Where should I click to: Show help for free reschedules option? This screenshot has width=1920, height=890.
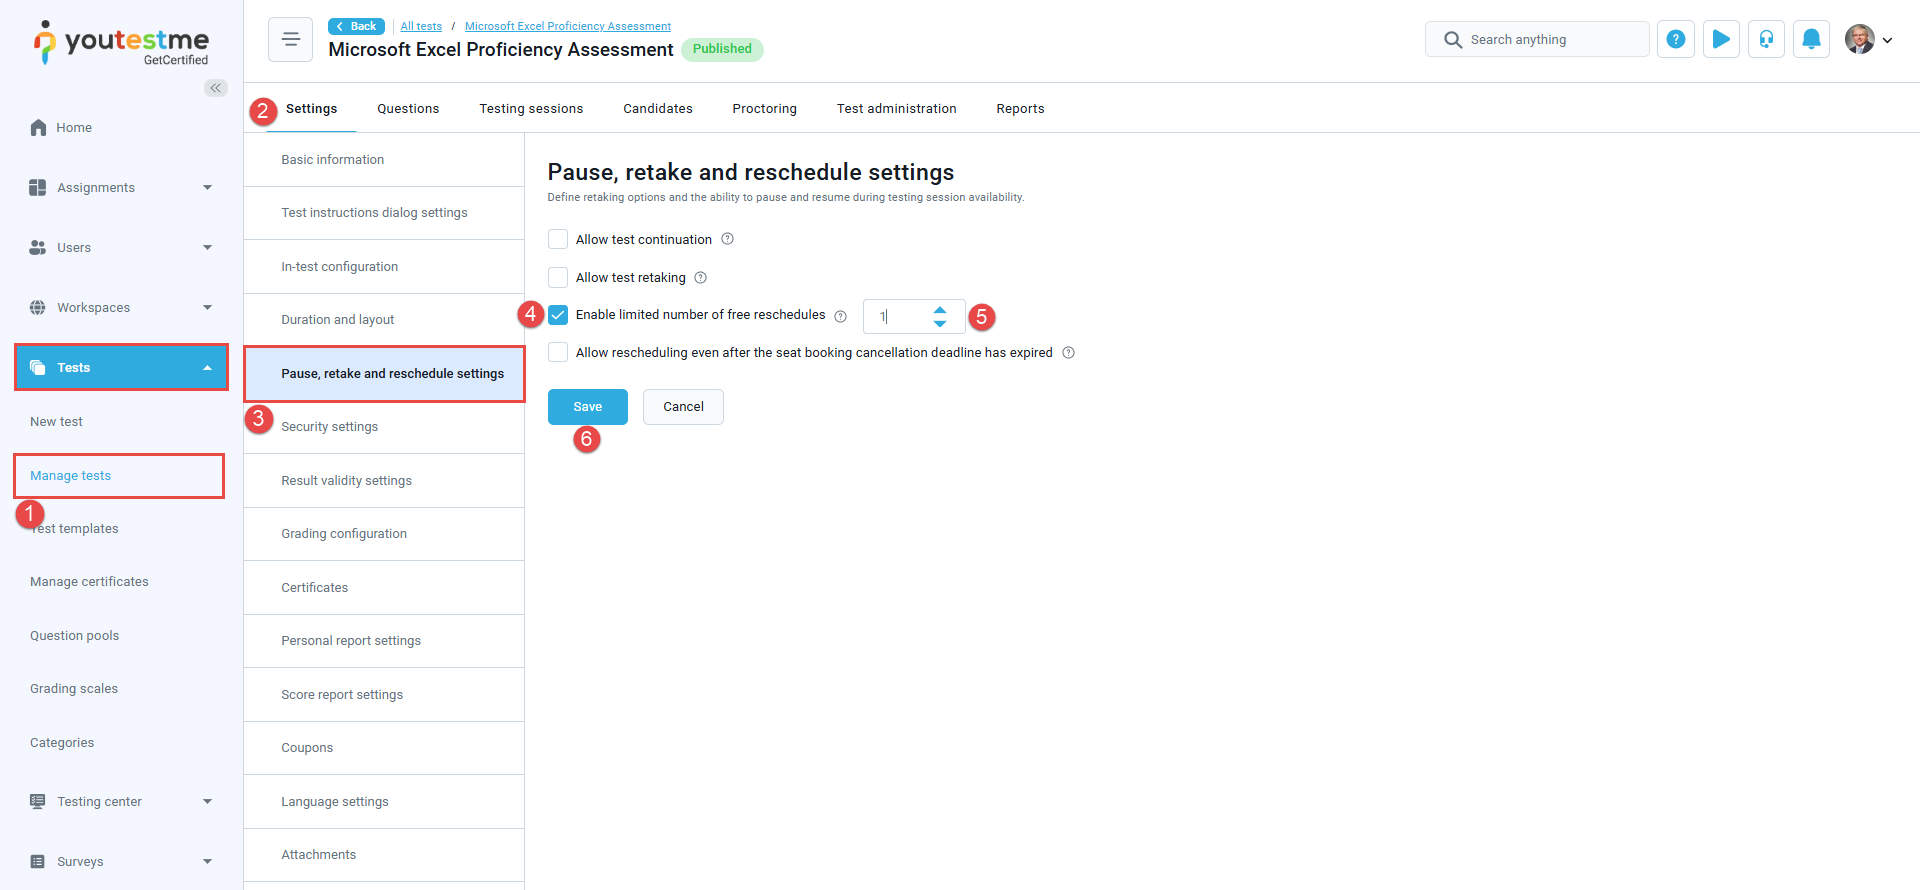[x=841, y=316]
